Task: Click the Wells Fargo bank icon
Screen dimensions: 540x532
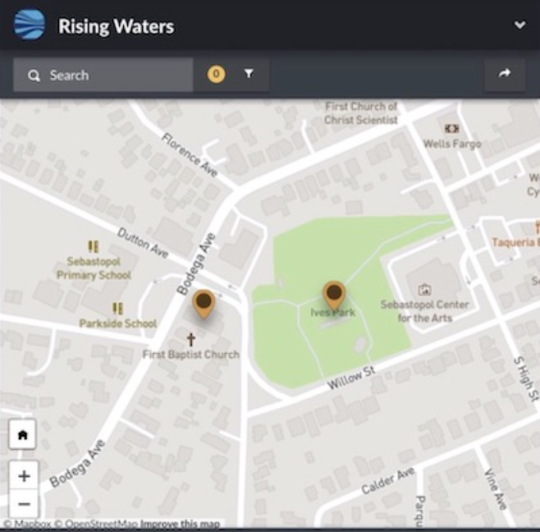Action: pos(452,129)
